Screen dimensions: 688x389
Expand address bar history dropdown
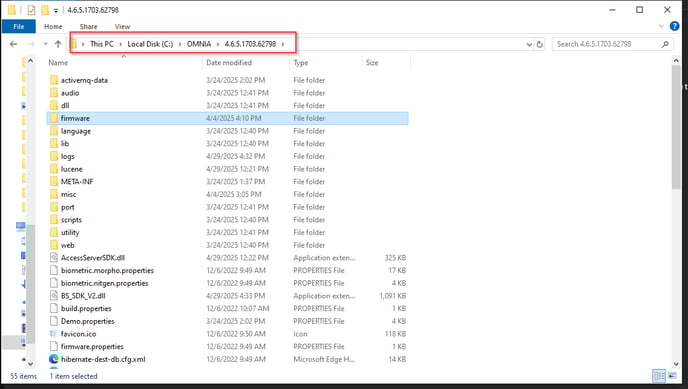[529, 44]
